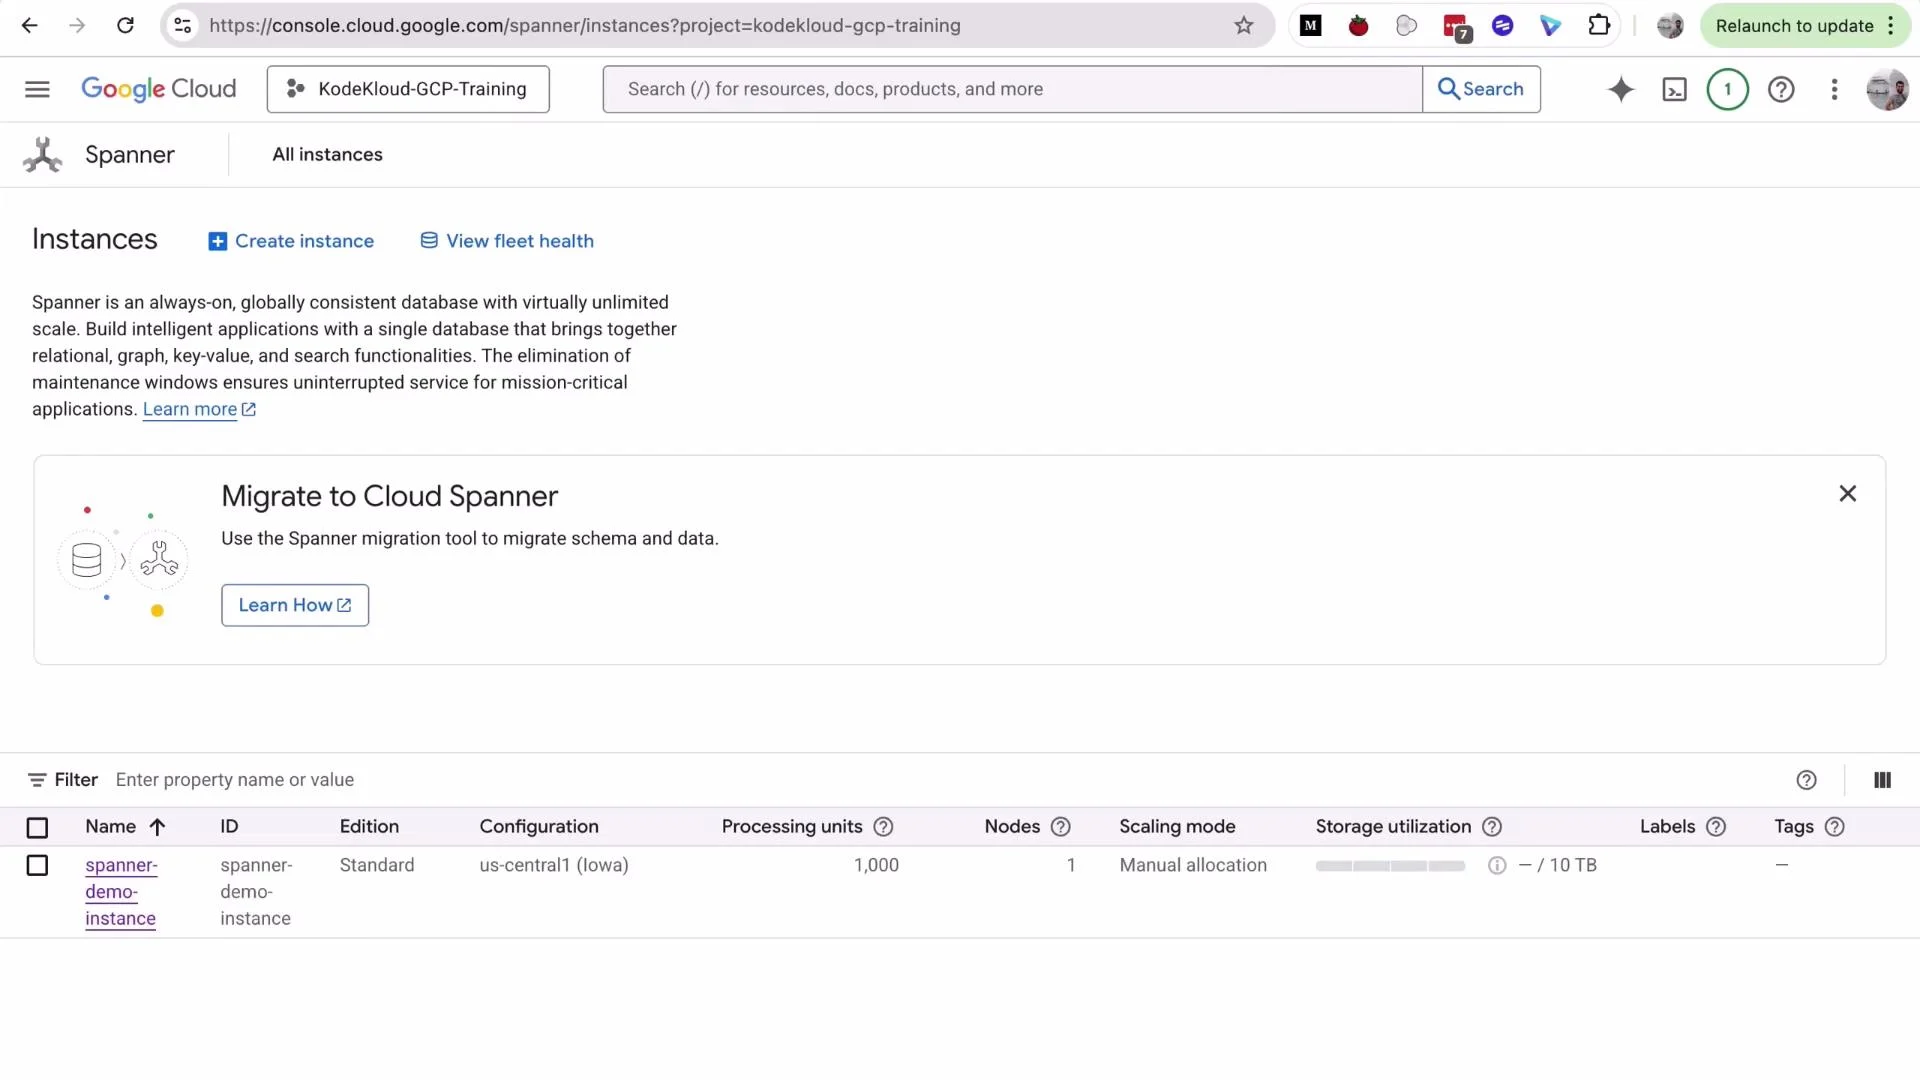Click the Filter icon

pyautogui.click(x=37, y=780)
